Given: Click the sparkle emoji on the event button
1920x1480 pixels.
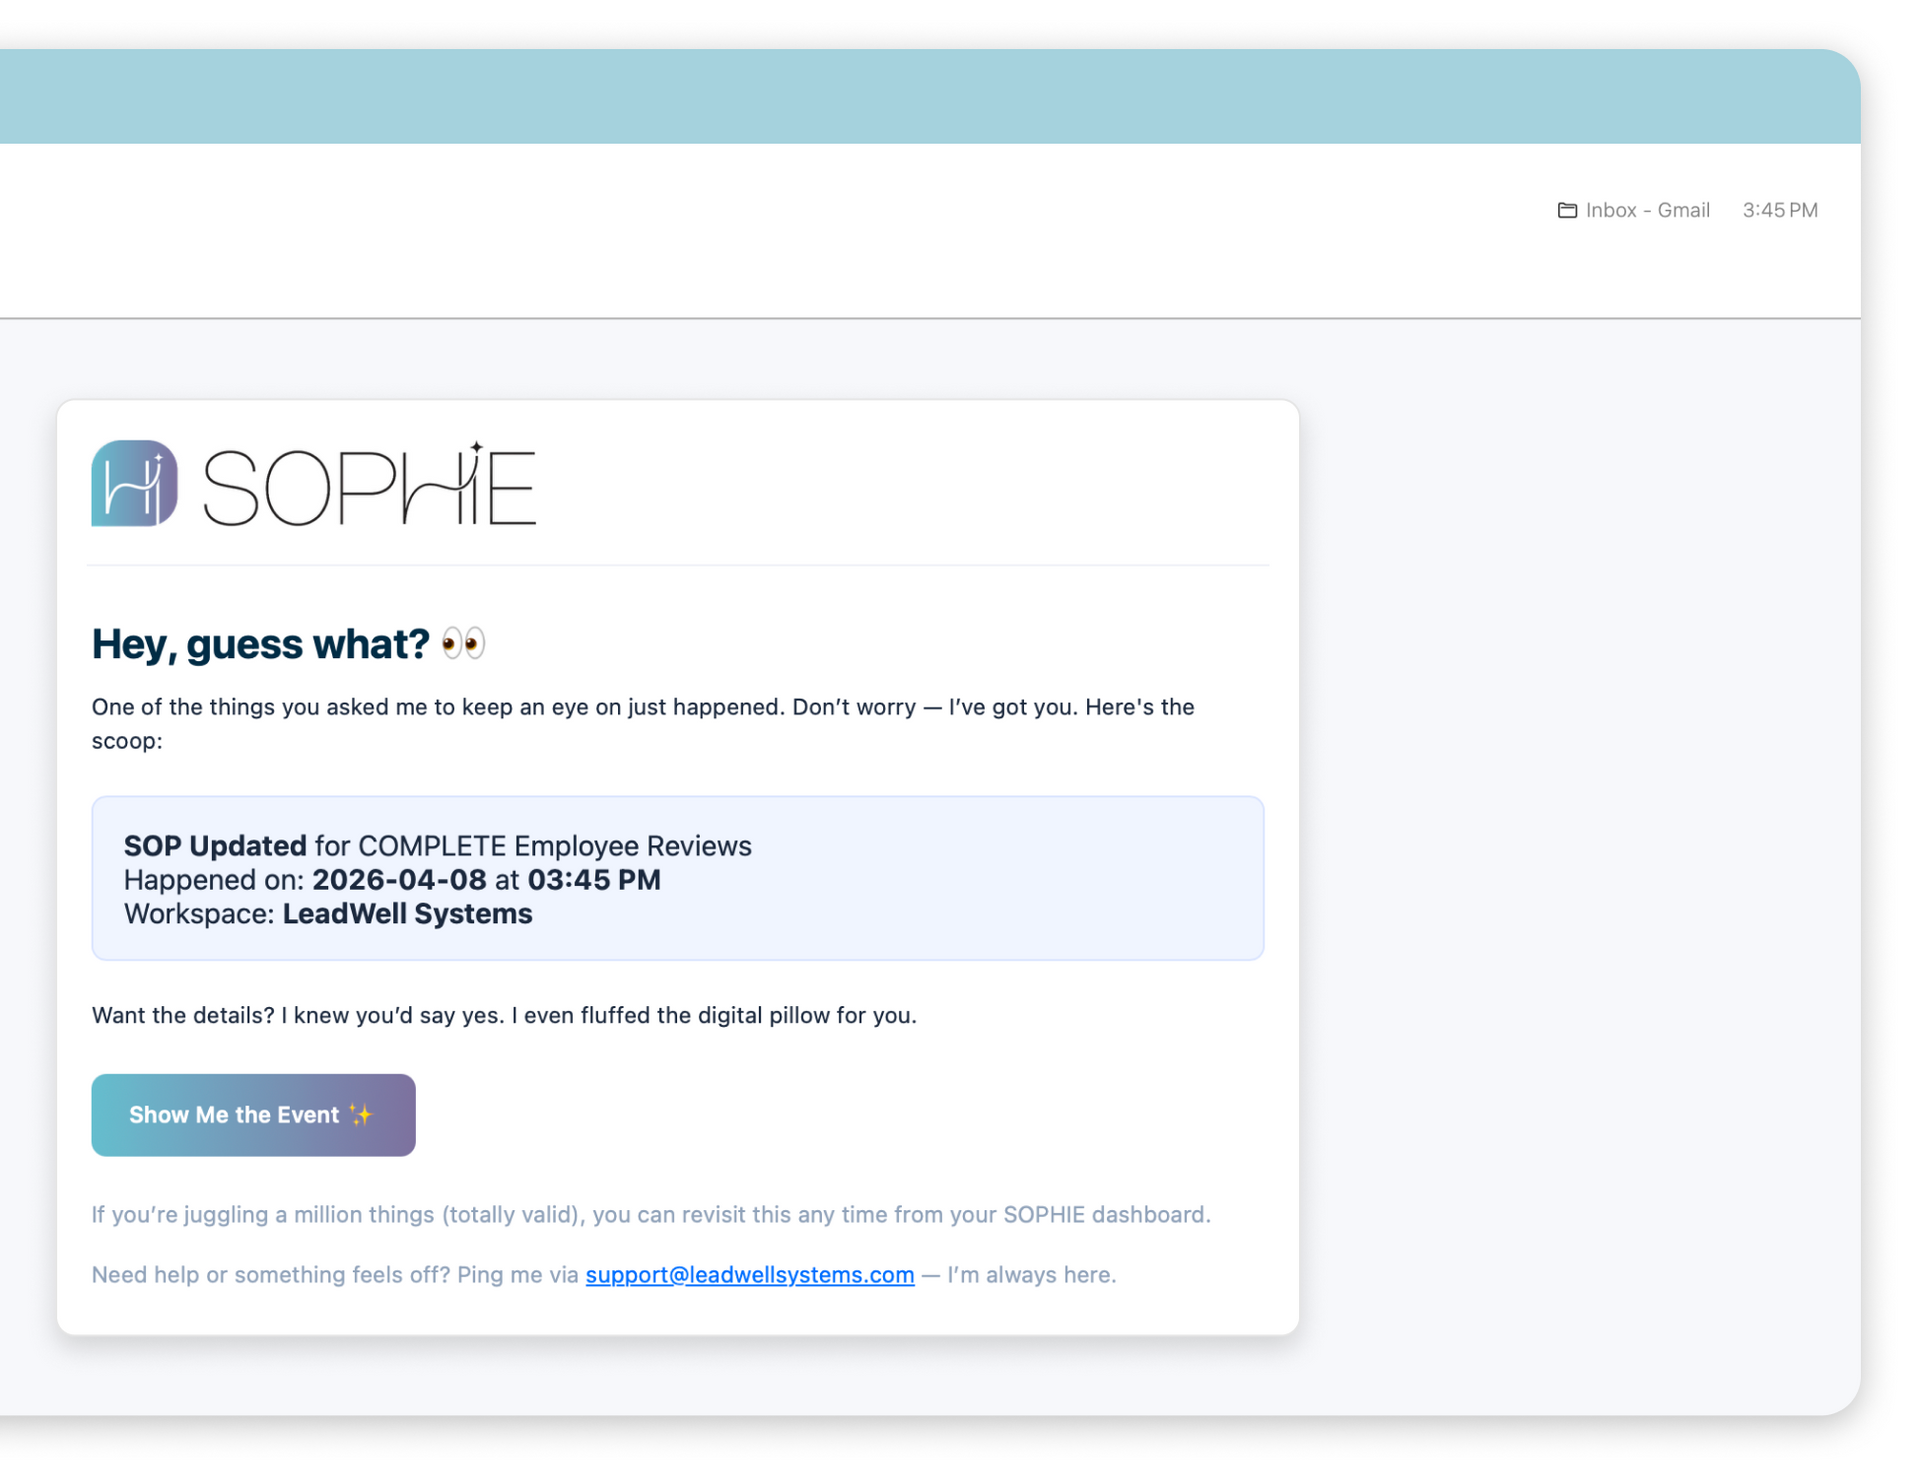Looking at the screenshot, I should click(x=361, y=1115).
